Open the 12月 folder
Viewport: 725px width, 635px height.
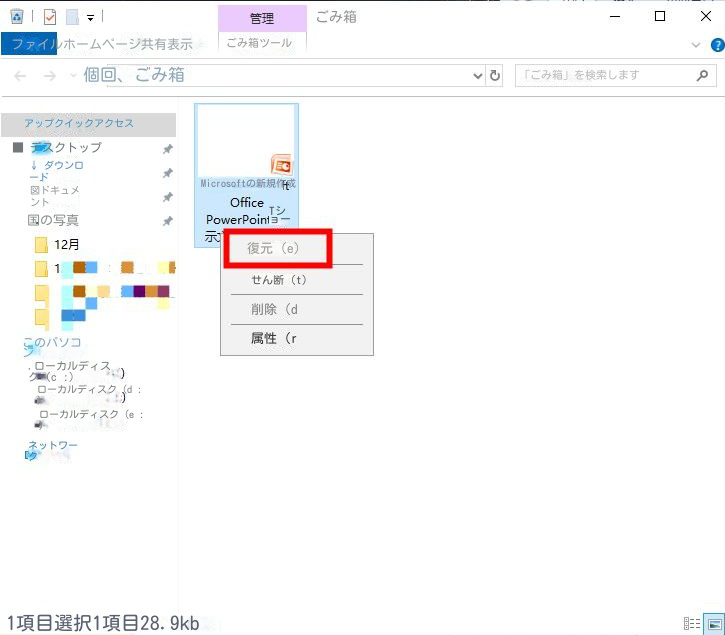[67, 244]
